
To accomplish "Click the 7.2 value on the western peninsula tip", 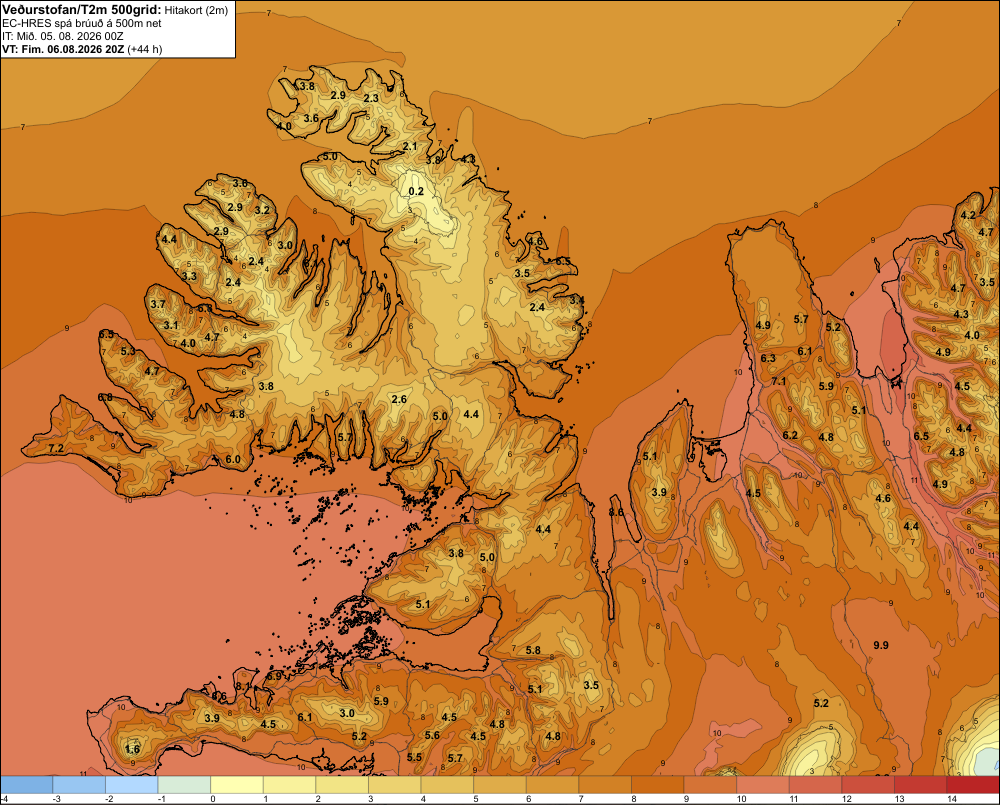I will coord(56,448).
